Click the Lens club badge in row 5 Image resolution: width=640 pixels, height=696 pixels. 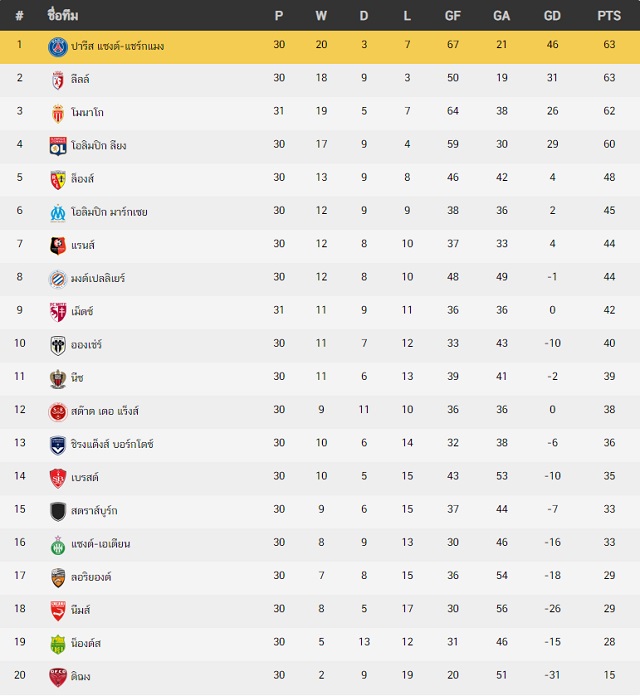click(x=58, y=180)
